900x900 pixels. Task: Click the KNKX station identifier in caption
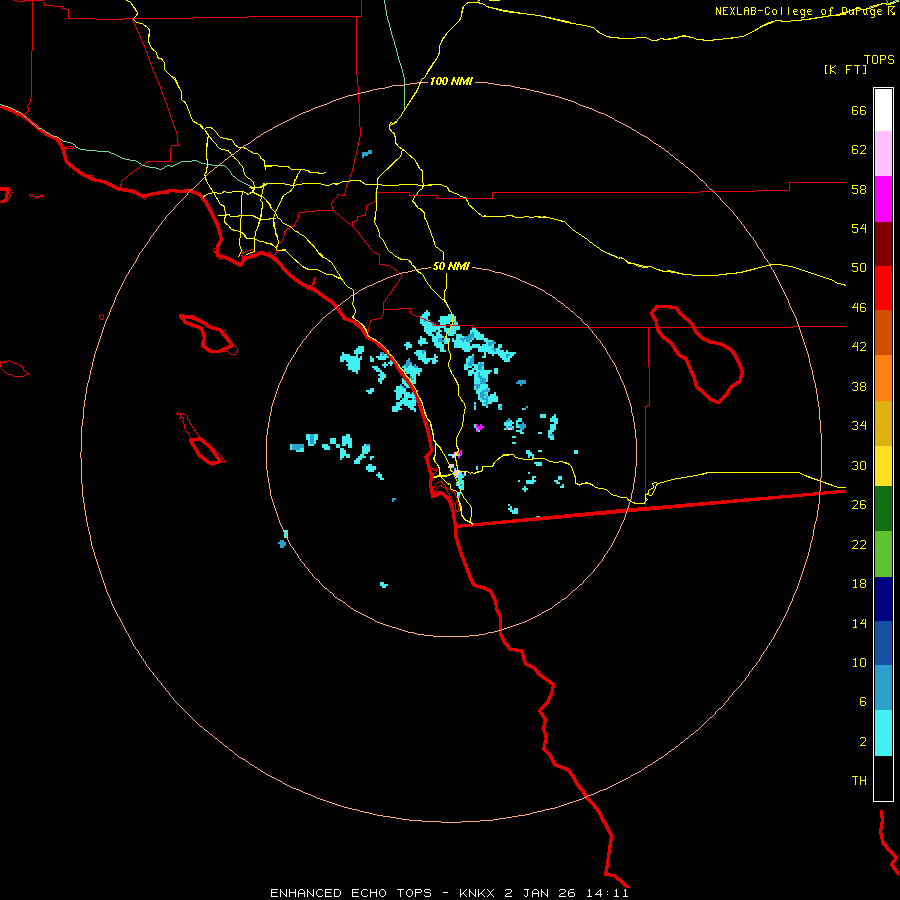point(476,893)
